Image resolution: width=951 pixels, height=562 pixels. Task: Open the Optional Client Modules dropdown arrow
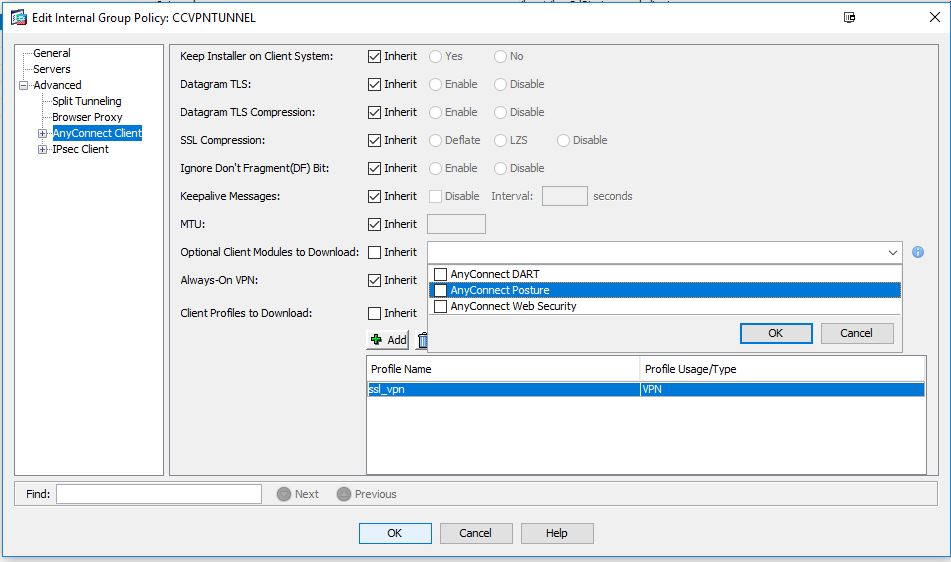click(893, 253)
